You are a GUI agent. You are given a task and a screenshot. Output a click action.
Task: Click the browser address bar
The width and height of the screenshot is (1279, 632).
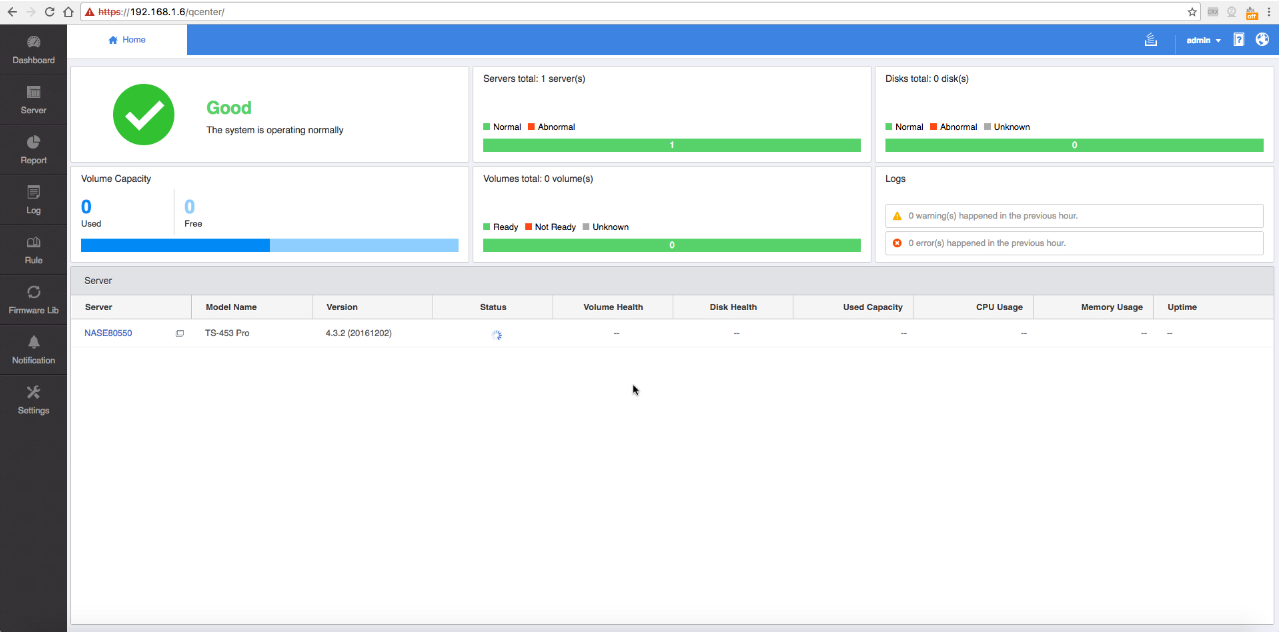640,12
